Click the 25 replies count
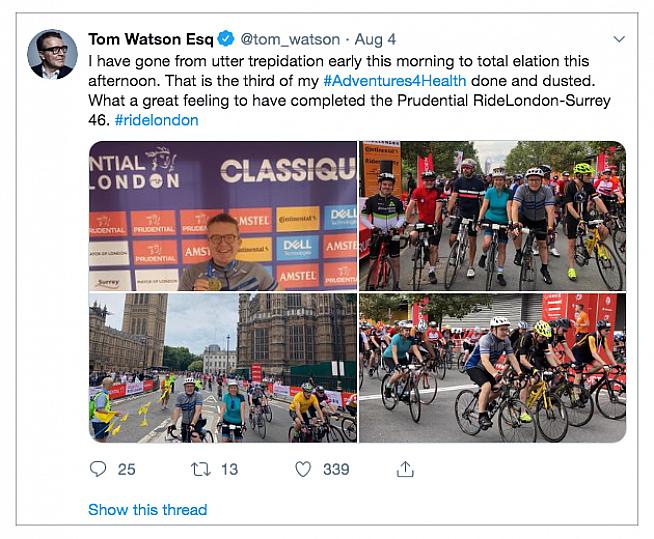654x539 pixels. point(126,469)
